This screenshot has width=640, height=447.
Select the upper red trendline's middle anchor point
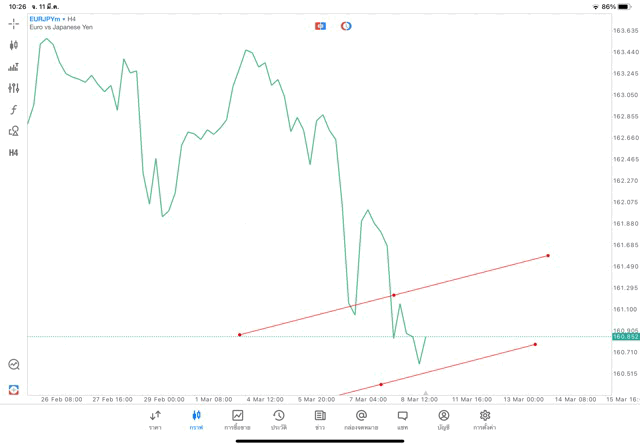coord(394,295)
